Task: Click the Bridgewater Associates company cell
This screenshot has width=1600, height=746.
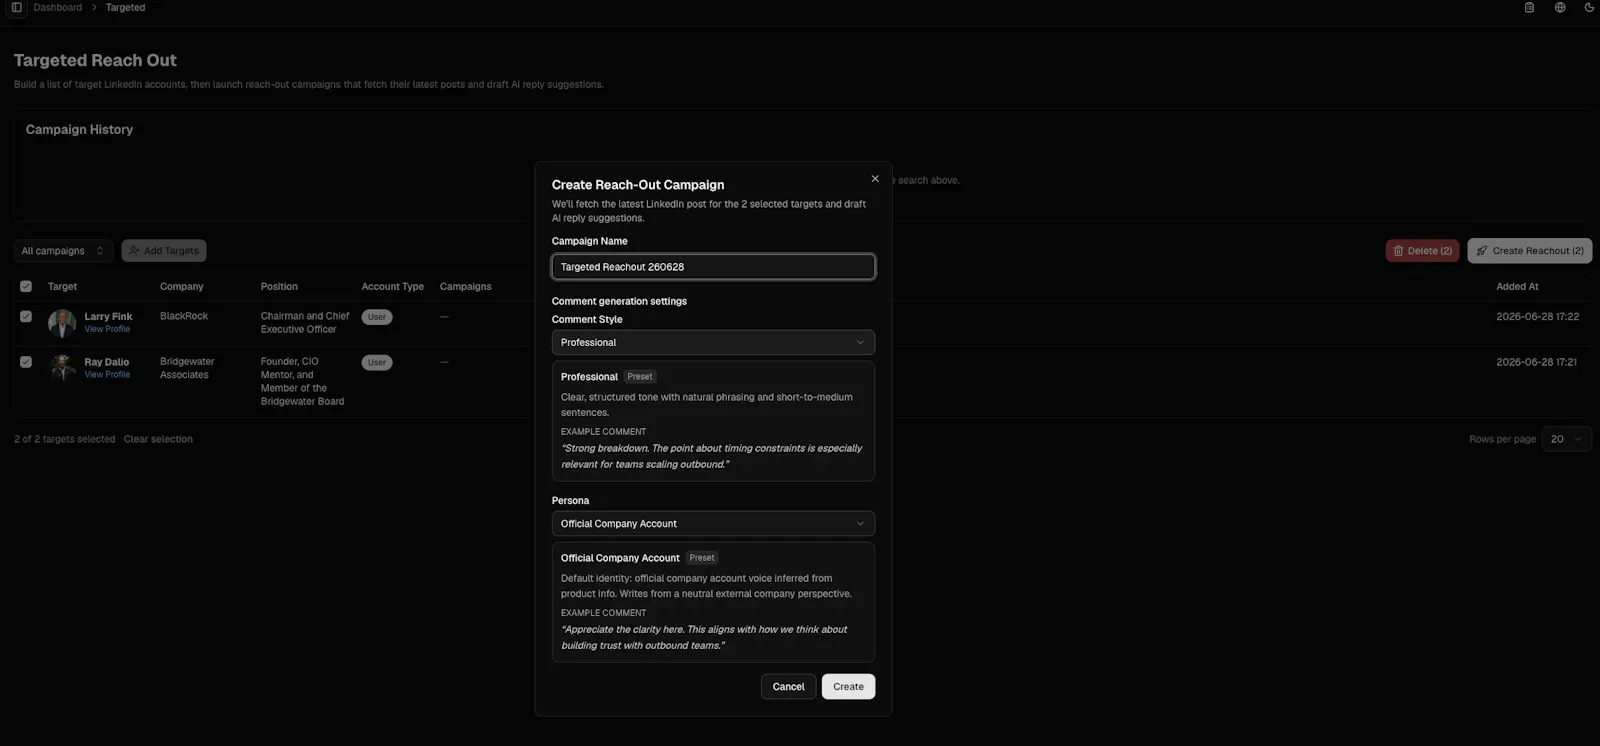Action: pyautogui.click(x=187, y=368)
